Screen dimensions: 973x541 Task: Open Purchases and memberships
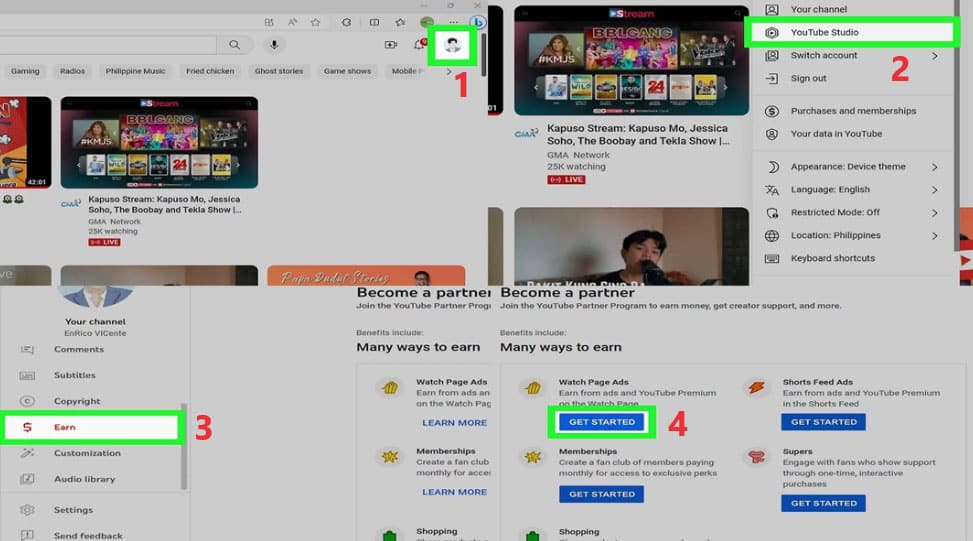[853, 110]
